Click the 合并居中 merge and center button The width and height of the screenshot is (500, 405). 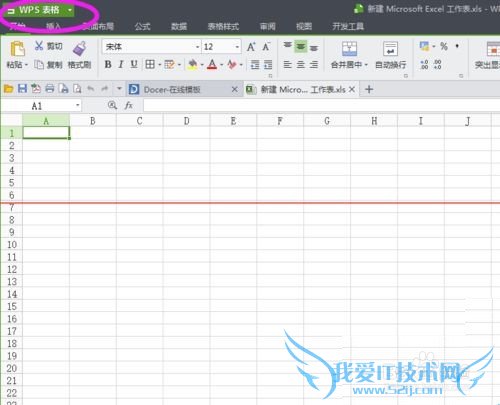point(349,55)
